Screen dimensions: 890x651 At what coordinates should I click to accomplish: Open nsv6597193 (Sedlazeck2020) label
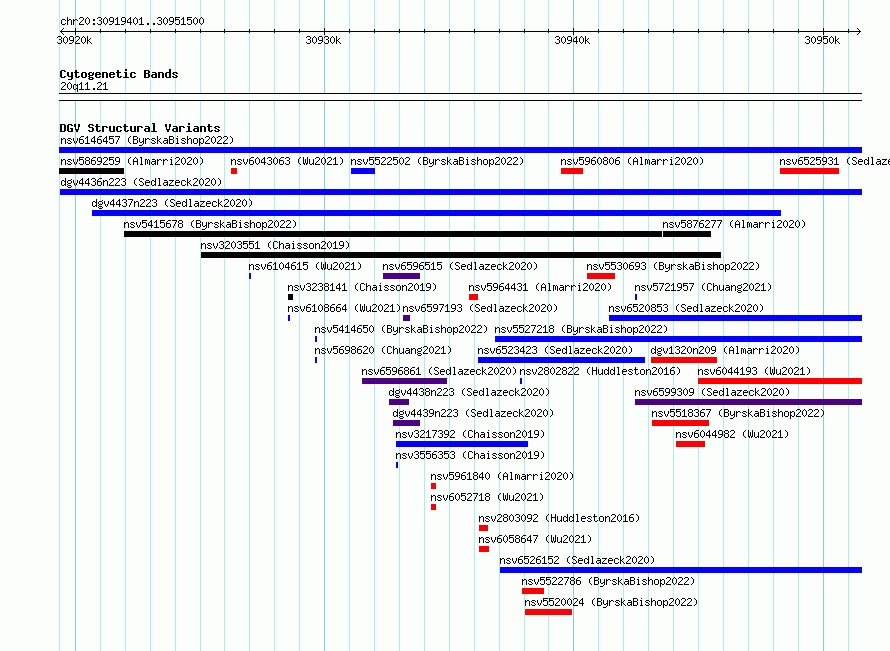click(x=480, y=308)
